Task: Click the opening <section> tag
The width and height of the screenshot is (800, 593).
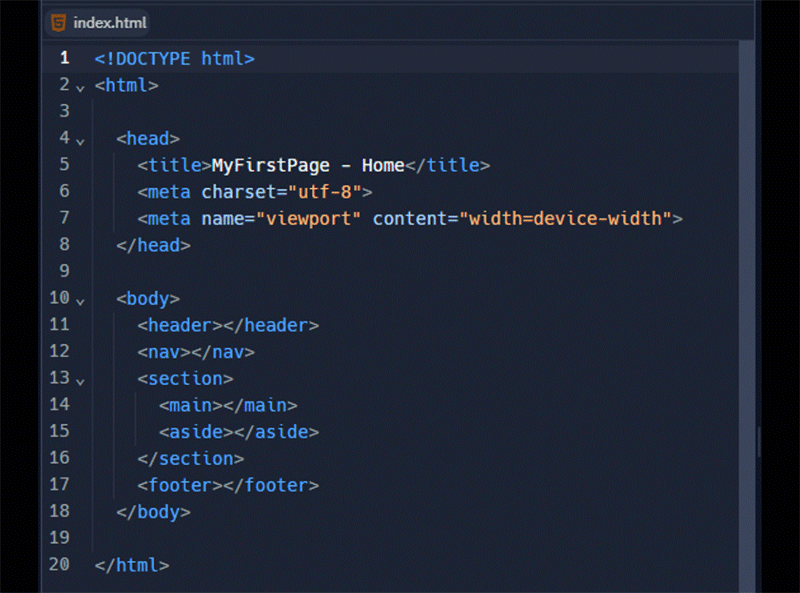Action: pos(185,379)
